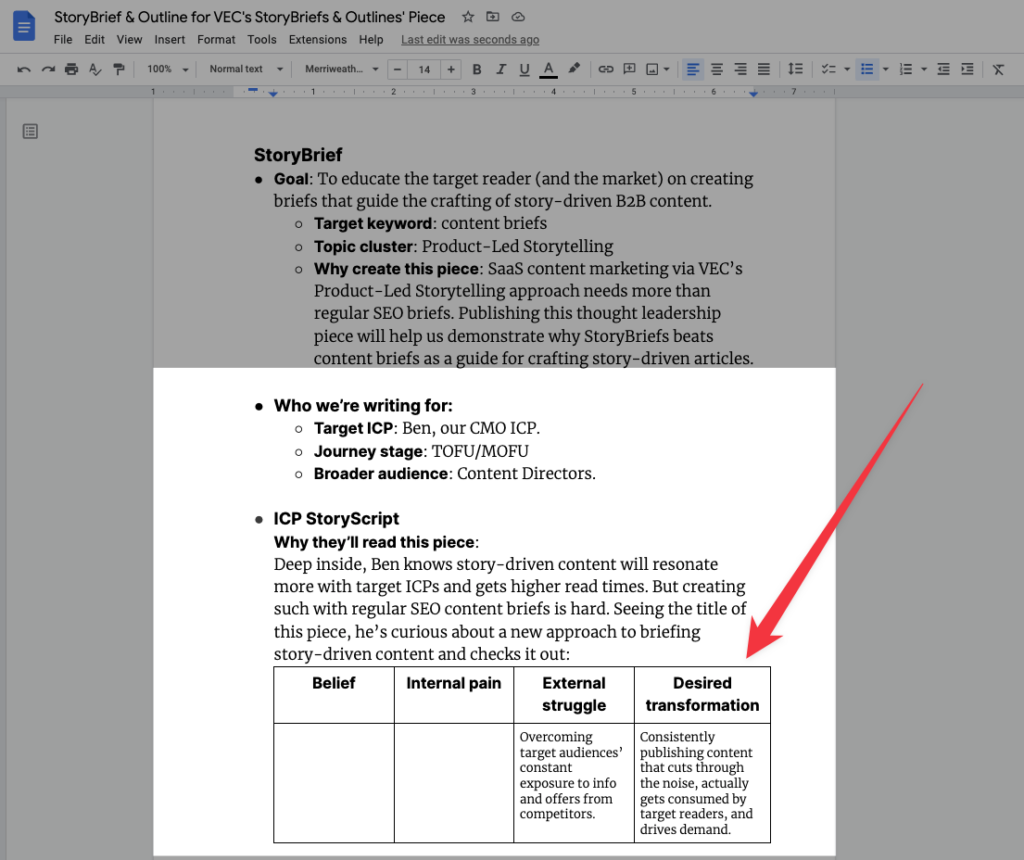Open the Normal text style dropdown
This screenshot has height=860, width=1024.
(x=246, y=69)
